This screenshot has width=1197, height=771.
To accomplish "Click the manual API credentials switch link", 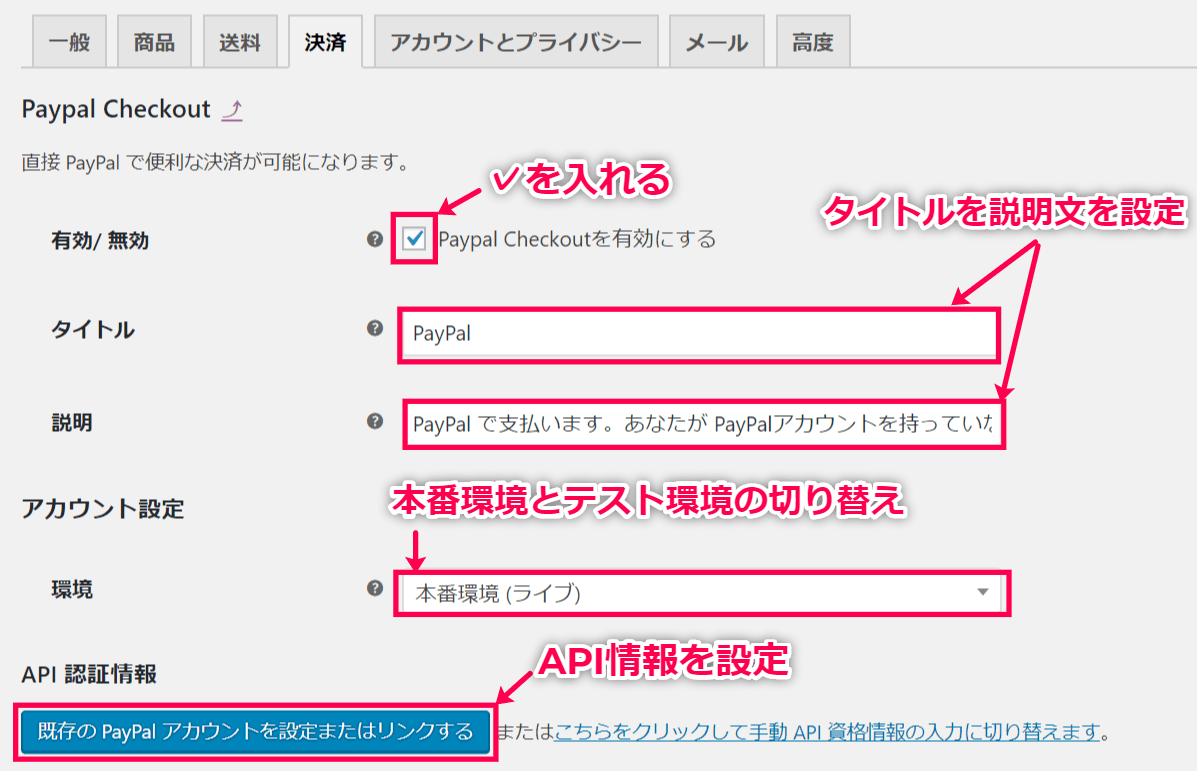I will coord(828,732).
